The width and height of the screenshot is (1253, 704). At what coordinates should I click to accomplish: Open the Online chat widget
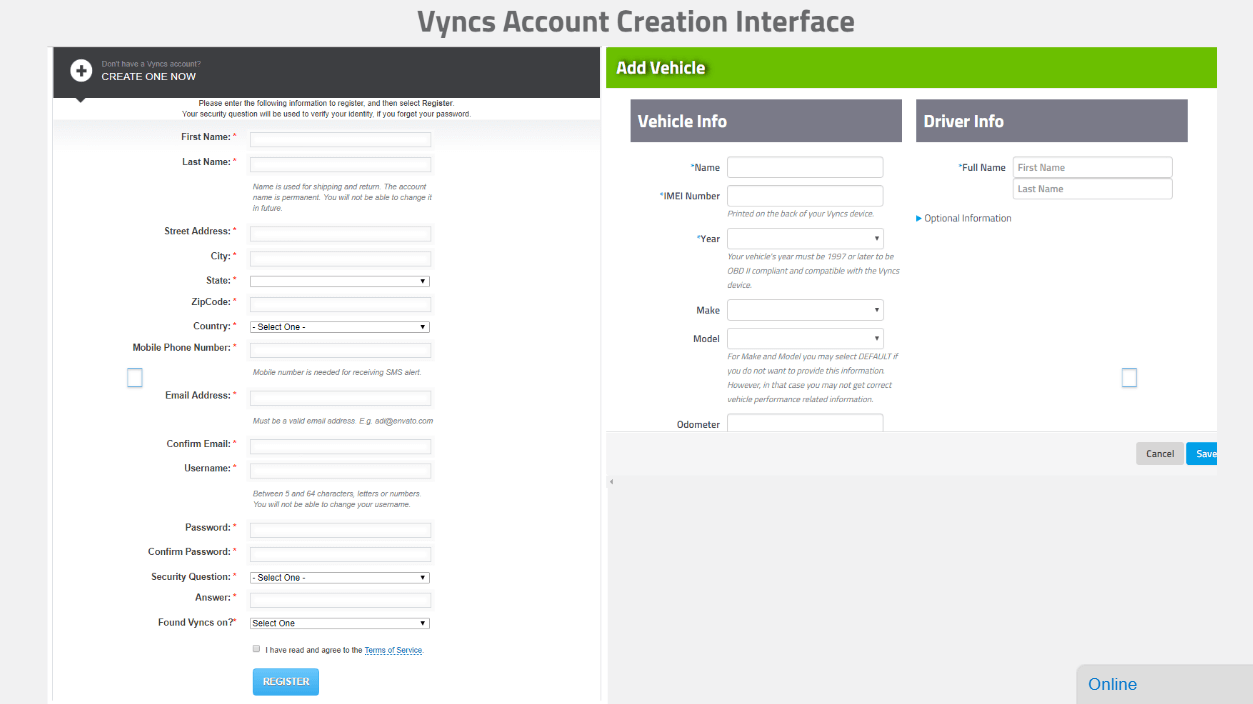click(x=1165, y=684)
